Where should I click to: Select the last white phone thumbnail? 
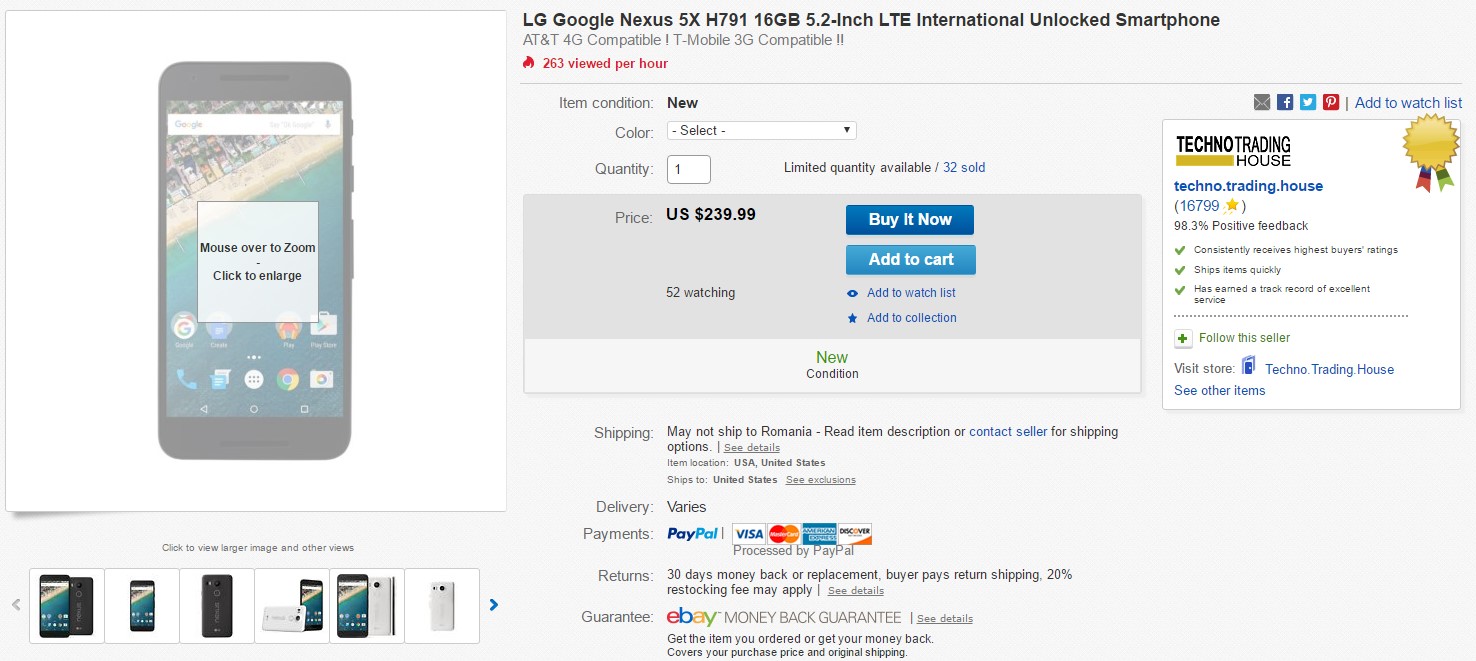pyautogui.click(x=442, y=605)
